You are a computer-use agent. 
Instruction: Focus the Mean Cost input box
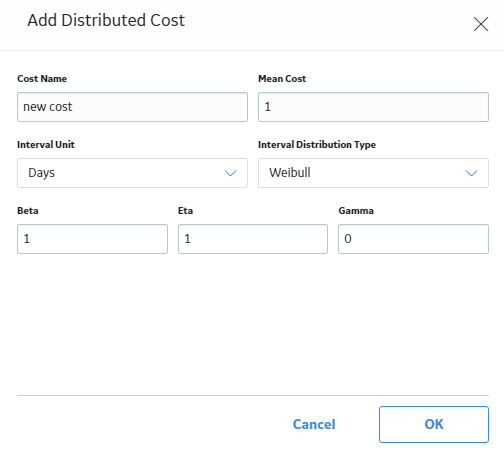(x=373, y=107)
